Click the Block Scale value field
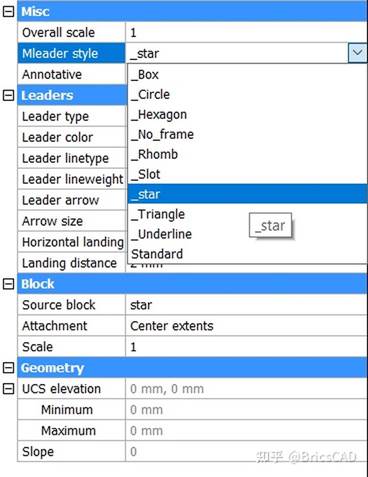The image size is (368, 477). [246, 347]
